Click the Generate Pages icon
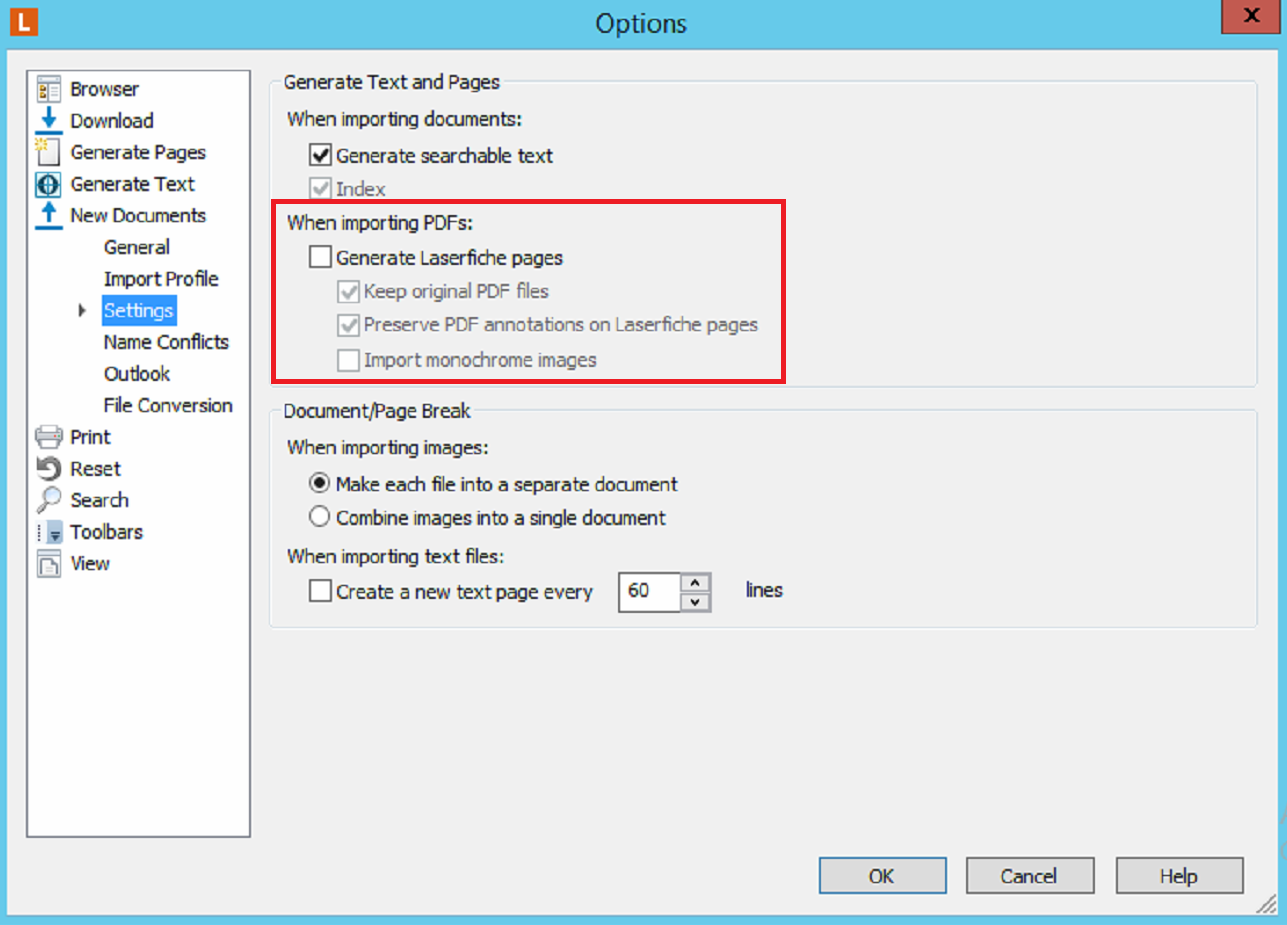Screen dimensions: 1287x925 click(49, 152)
